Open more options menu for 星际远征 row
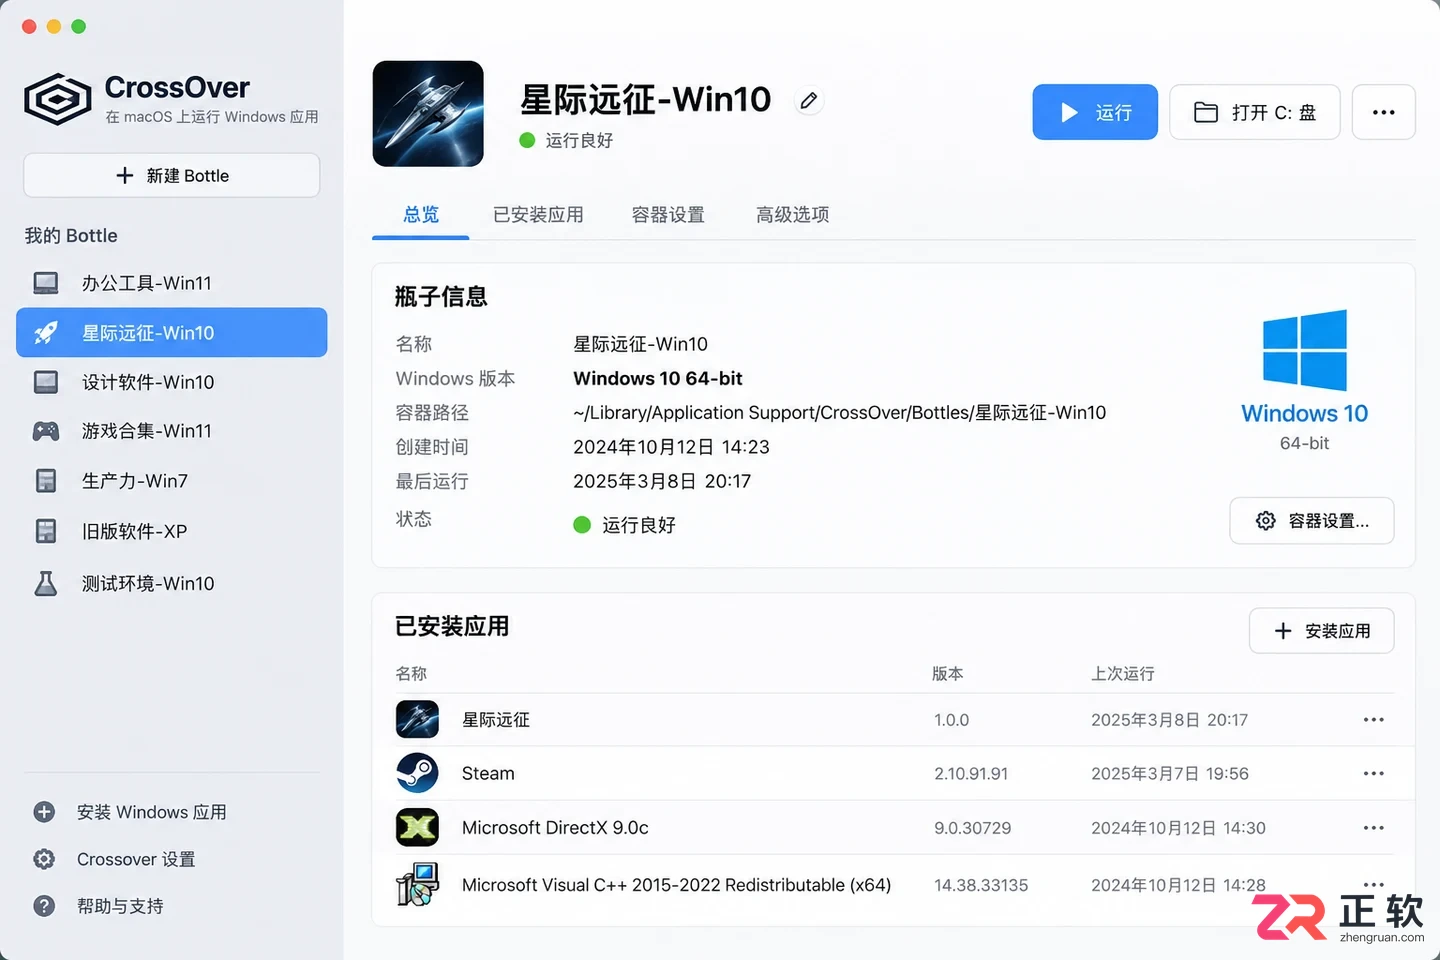The width and height of the screenshot is (1440, 960). (1374, 720)
